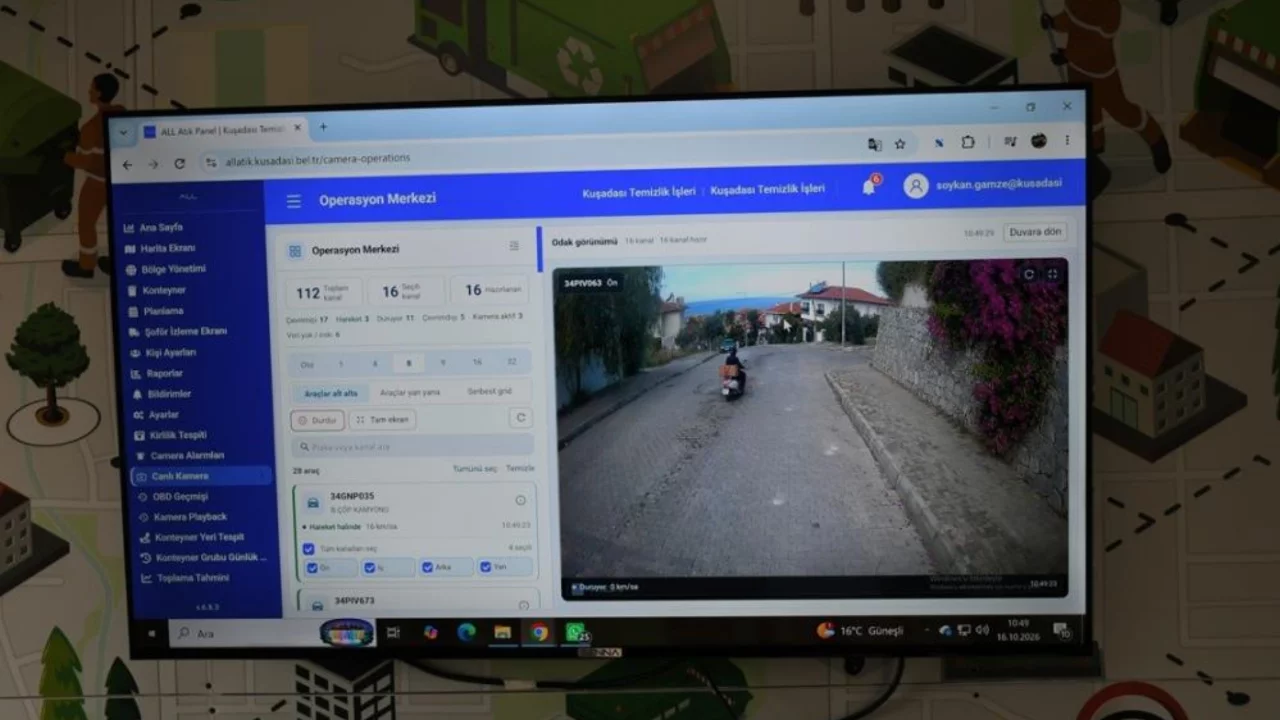The width and height of the screenshot is (1280, 720).
Task: Click the Tam ekran button
Action: [x=382, y=420]
